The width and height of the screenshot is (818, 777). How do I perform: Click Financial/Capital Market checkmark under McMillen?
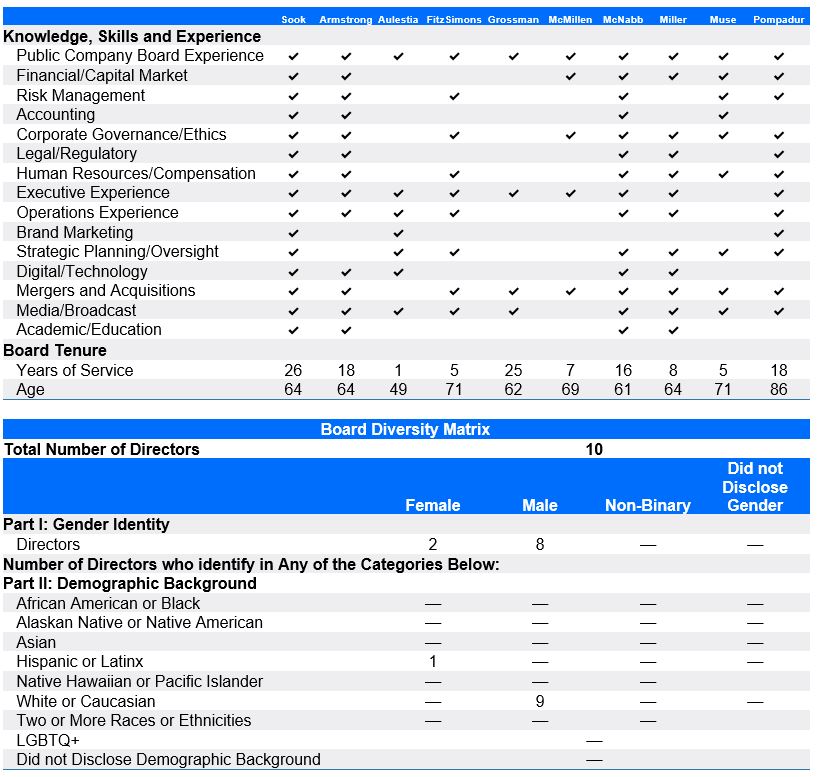570,76
